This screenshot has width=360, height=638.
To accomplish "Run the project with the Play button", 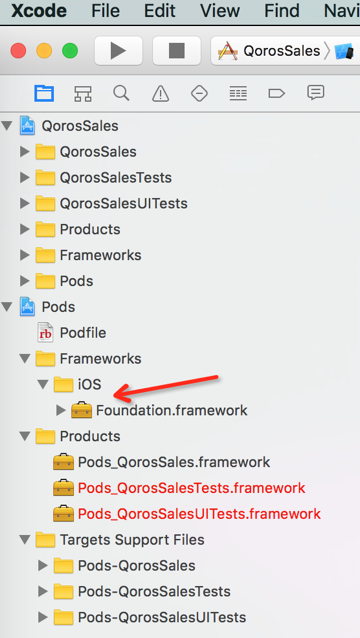I will point(118,50).
